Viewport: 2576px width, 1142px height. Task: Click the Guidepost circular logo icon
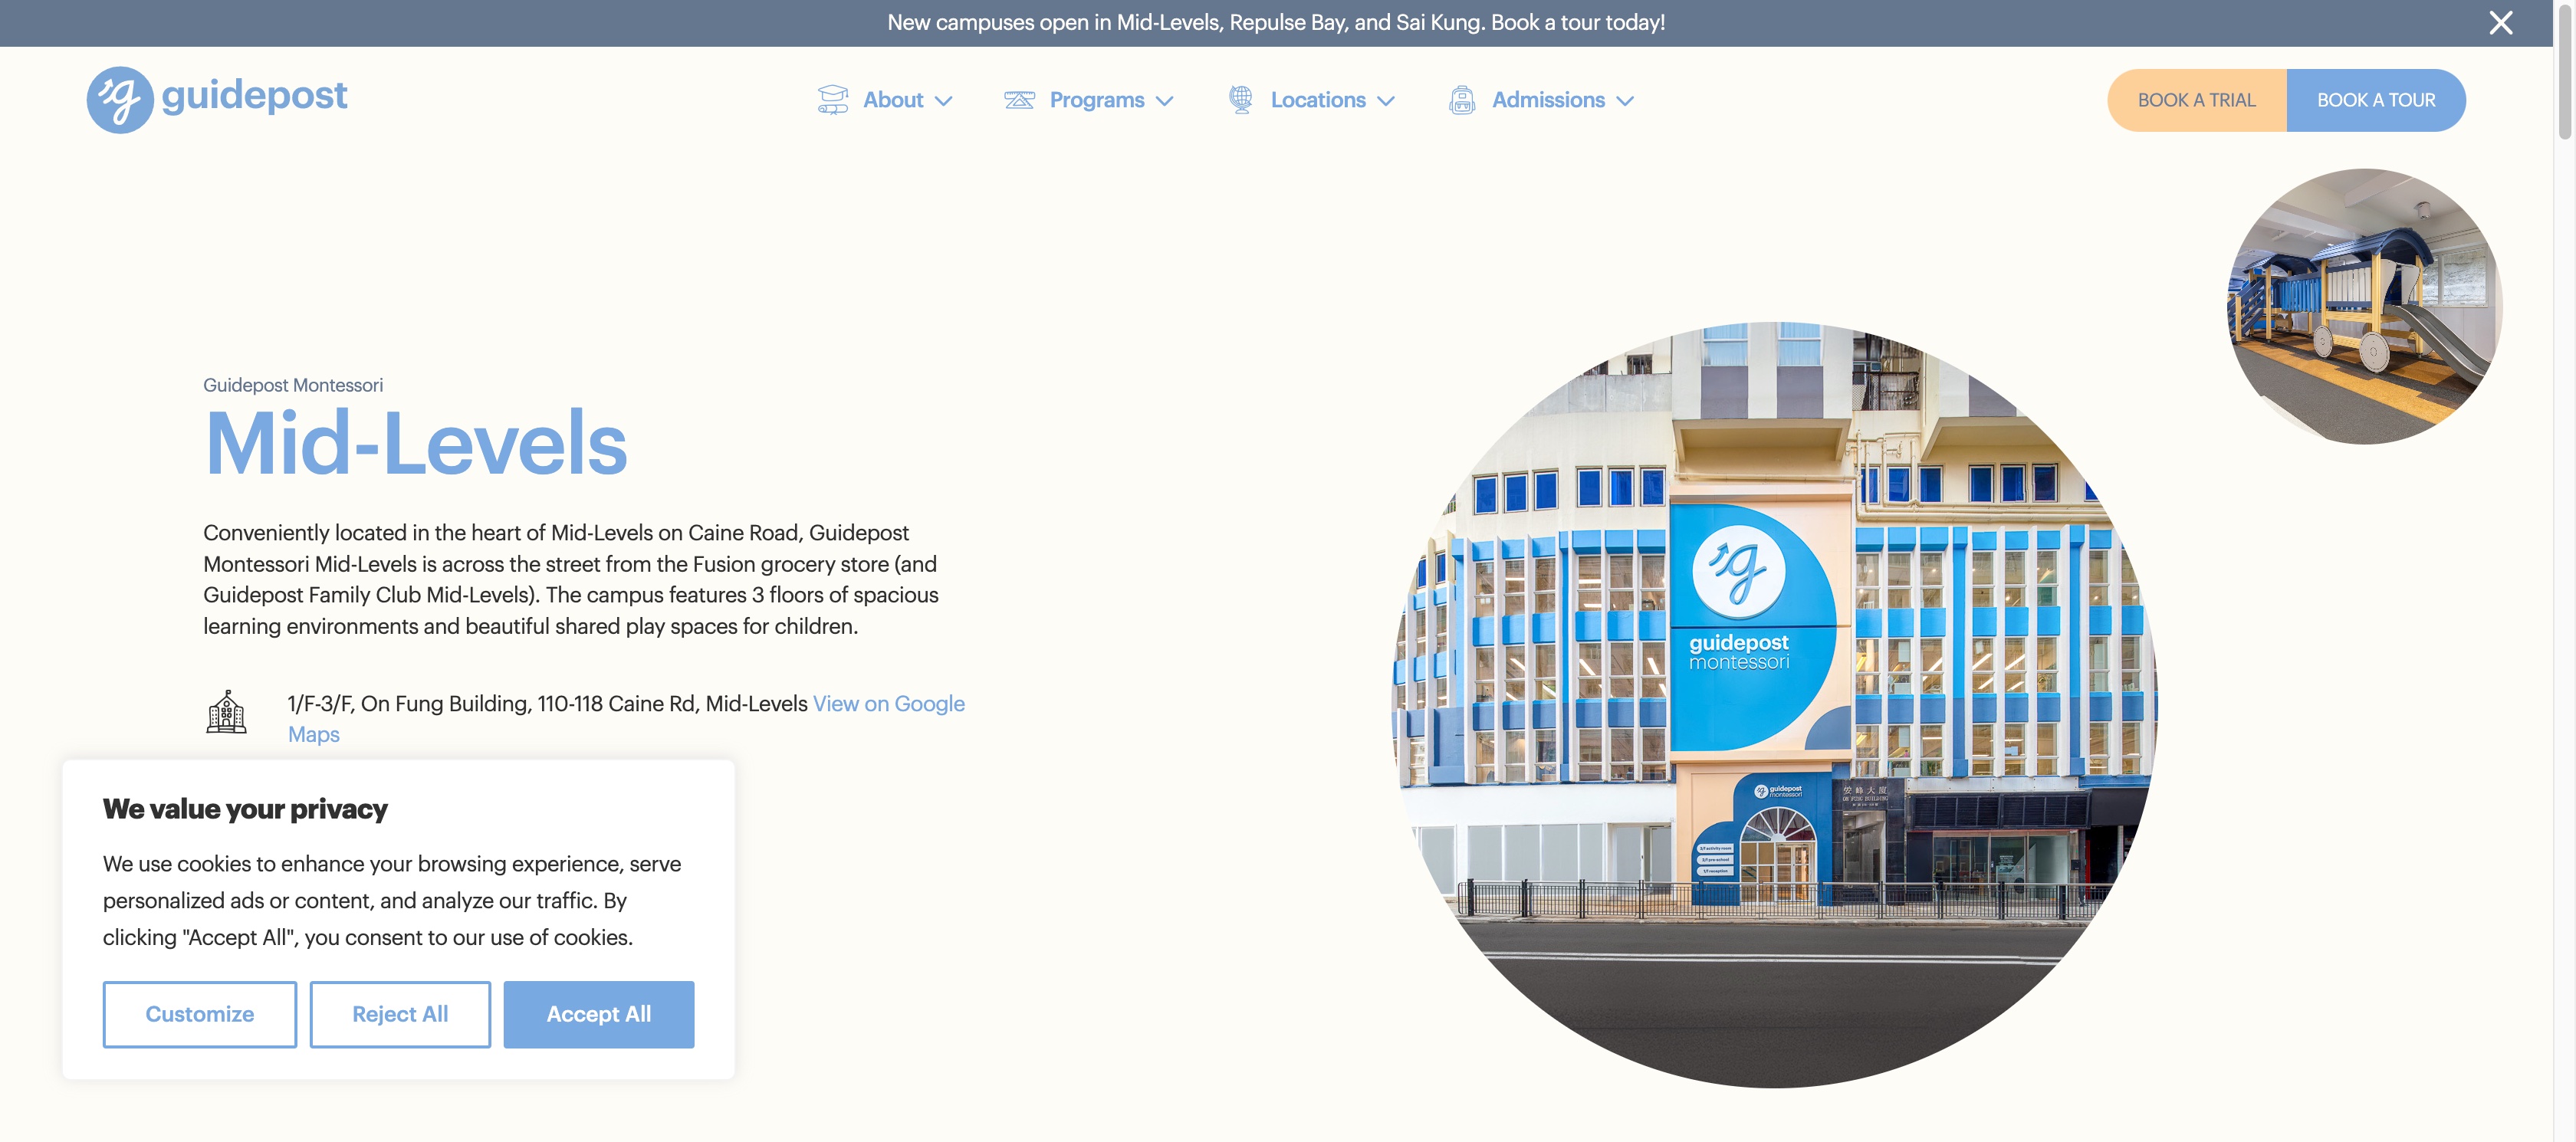click(x=120, y=100)
